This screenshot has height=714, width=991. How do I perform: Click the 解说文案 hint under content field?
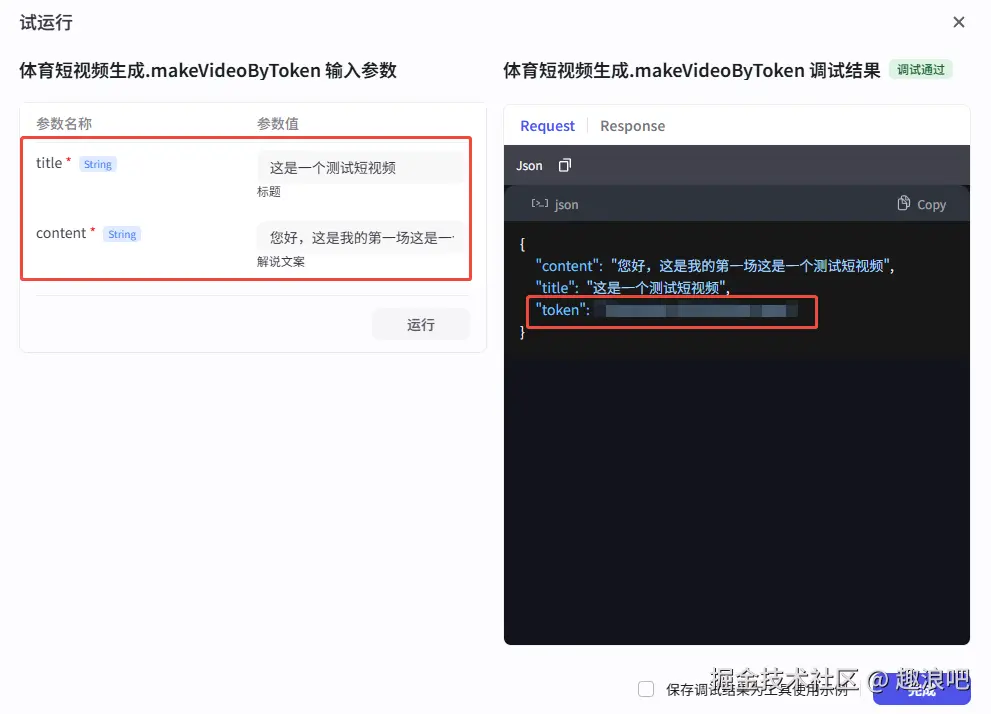click(281, 262)
